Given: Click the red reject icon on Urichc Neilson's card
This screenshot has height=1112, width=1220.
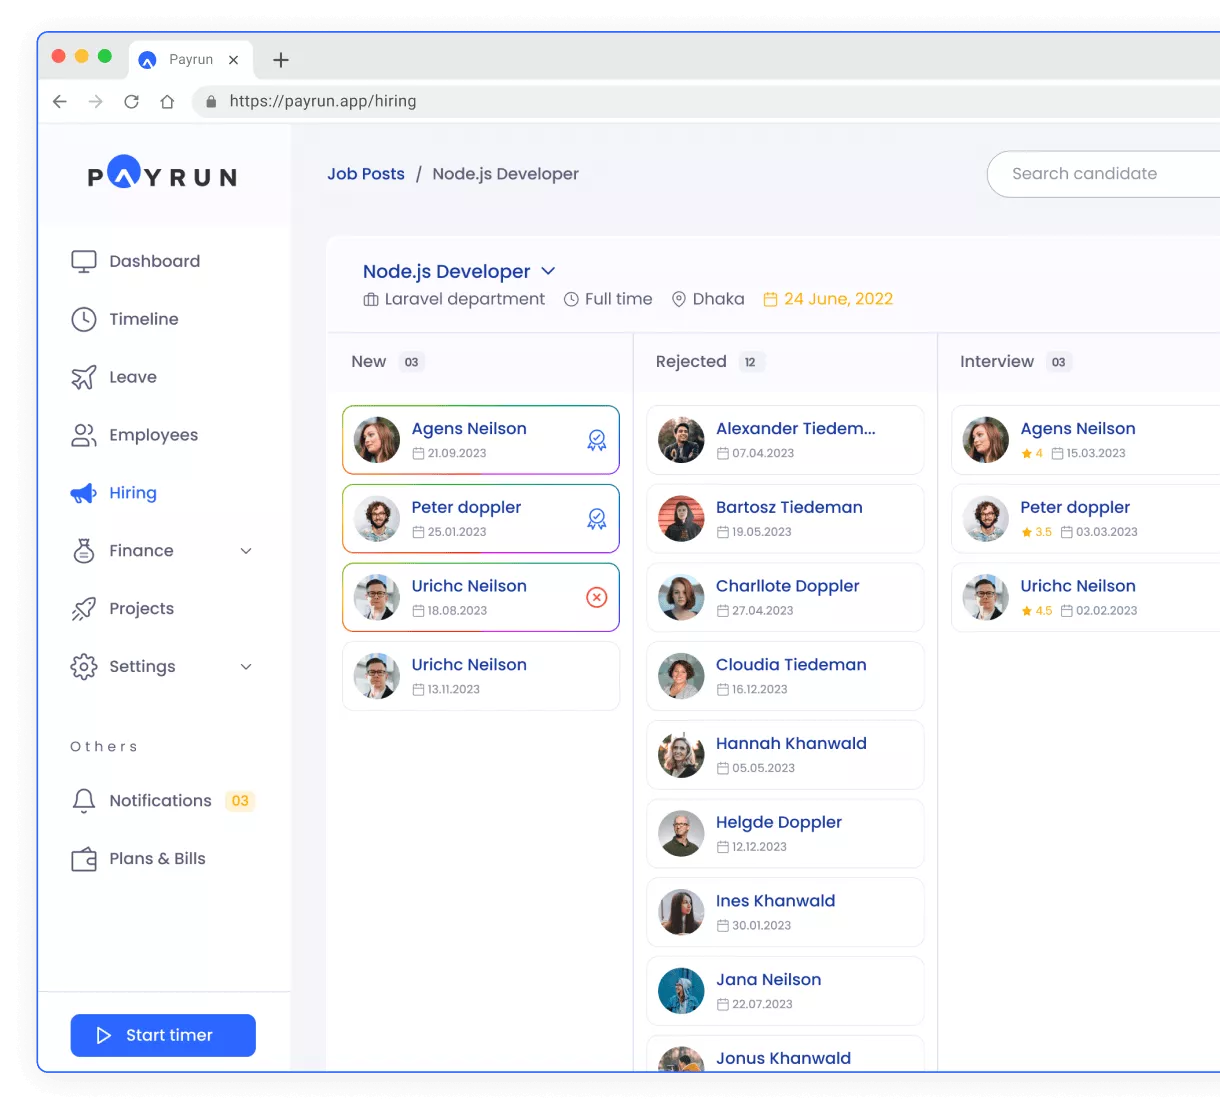Looking at the screenshot, I should click(597, 597).
